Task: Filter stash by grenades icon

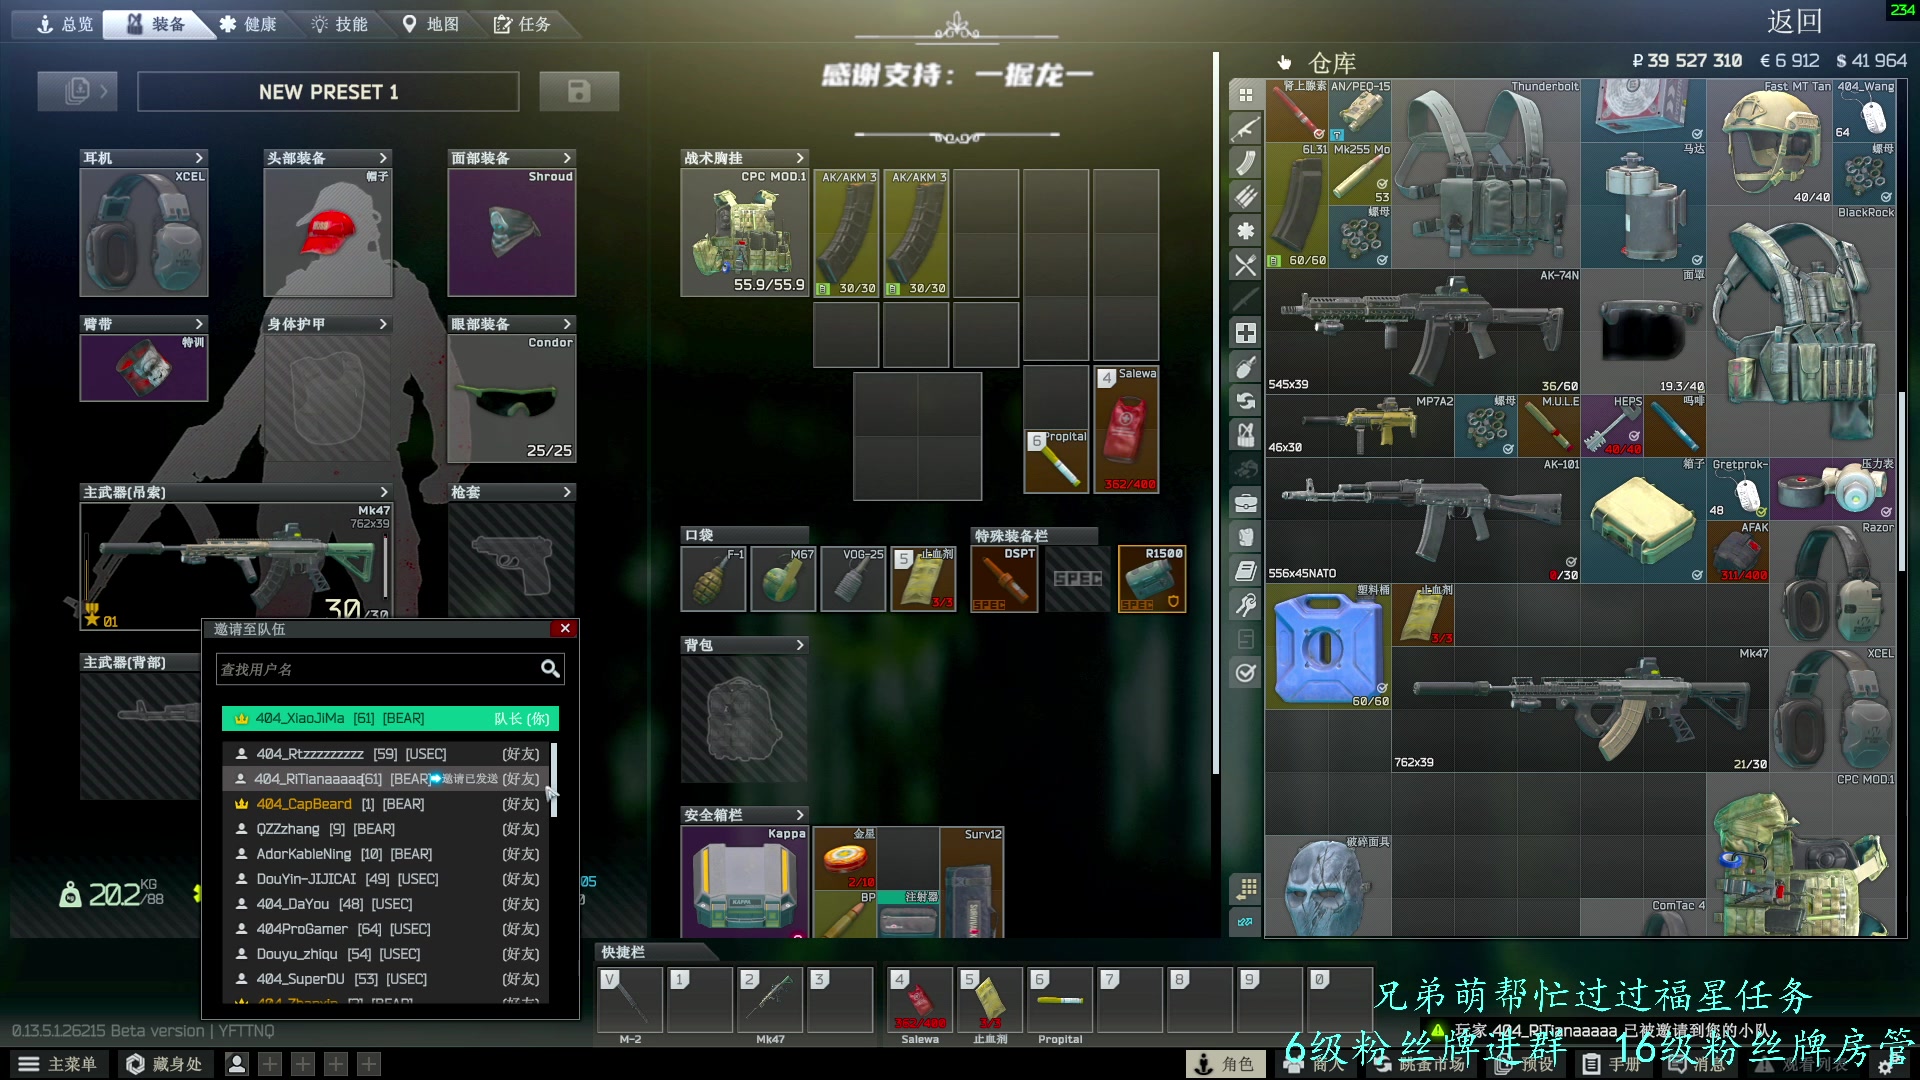Action: pos(1245,367)
